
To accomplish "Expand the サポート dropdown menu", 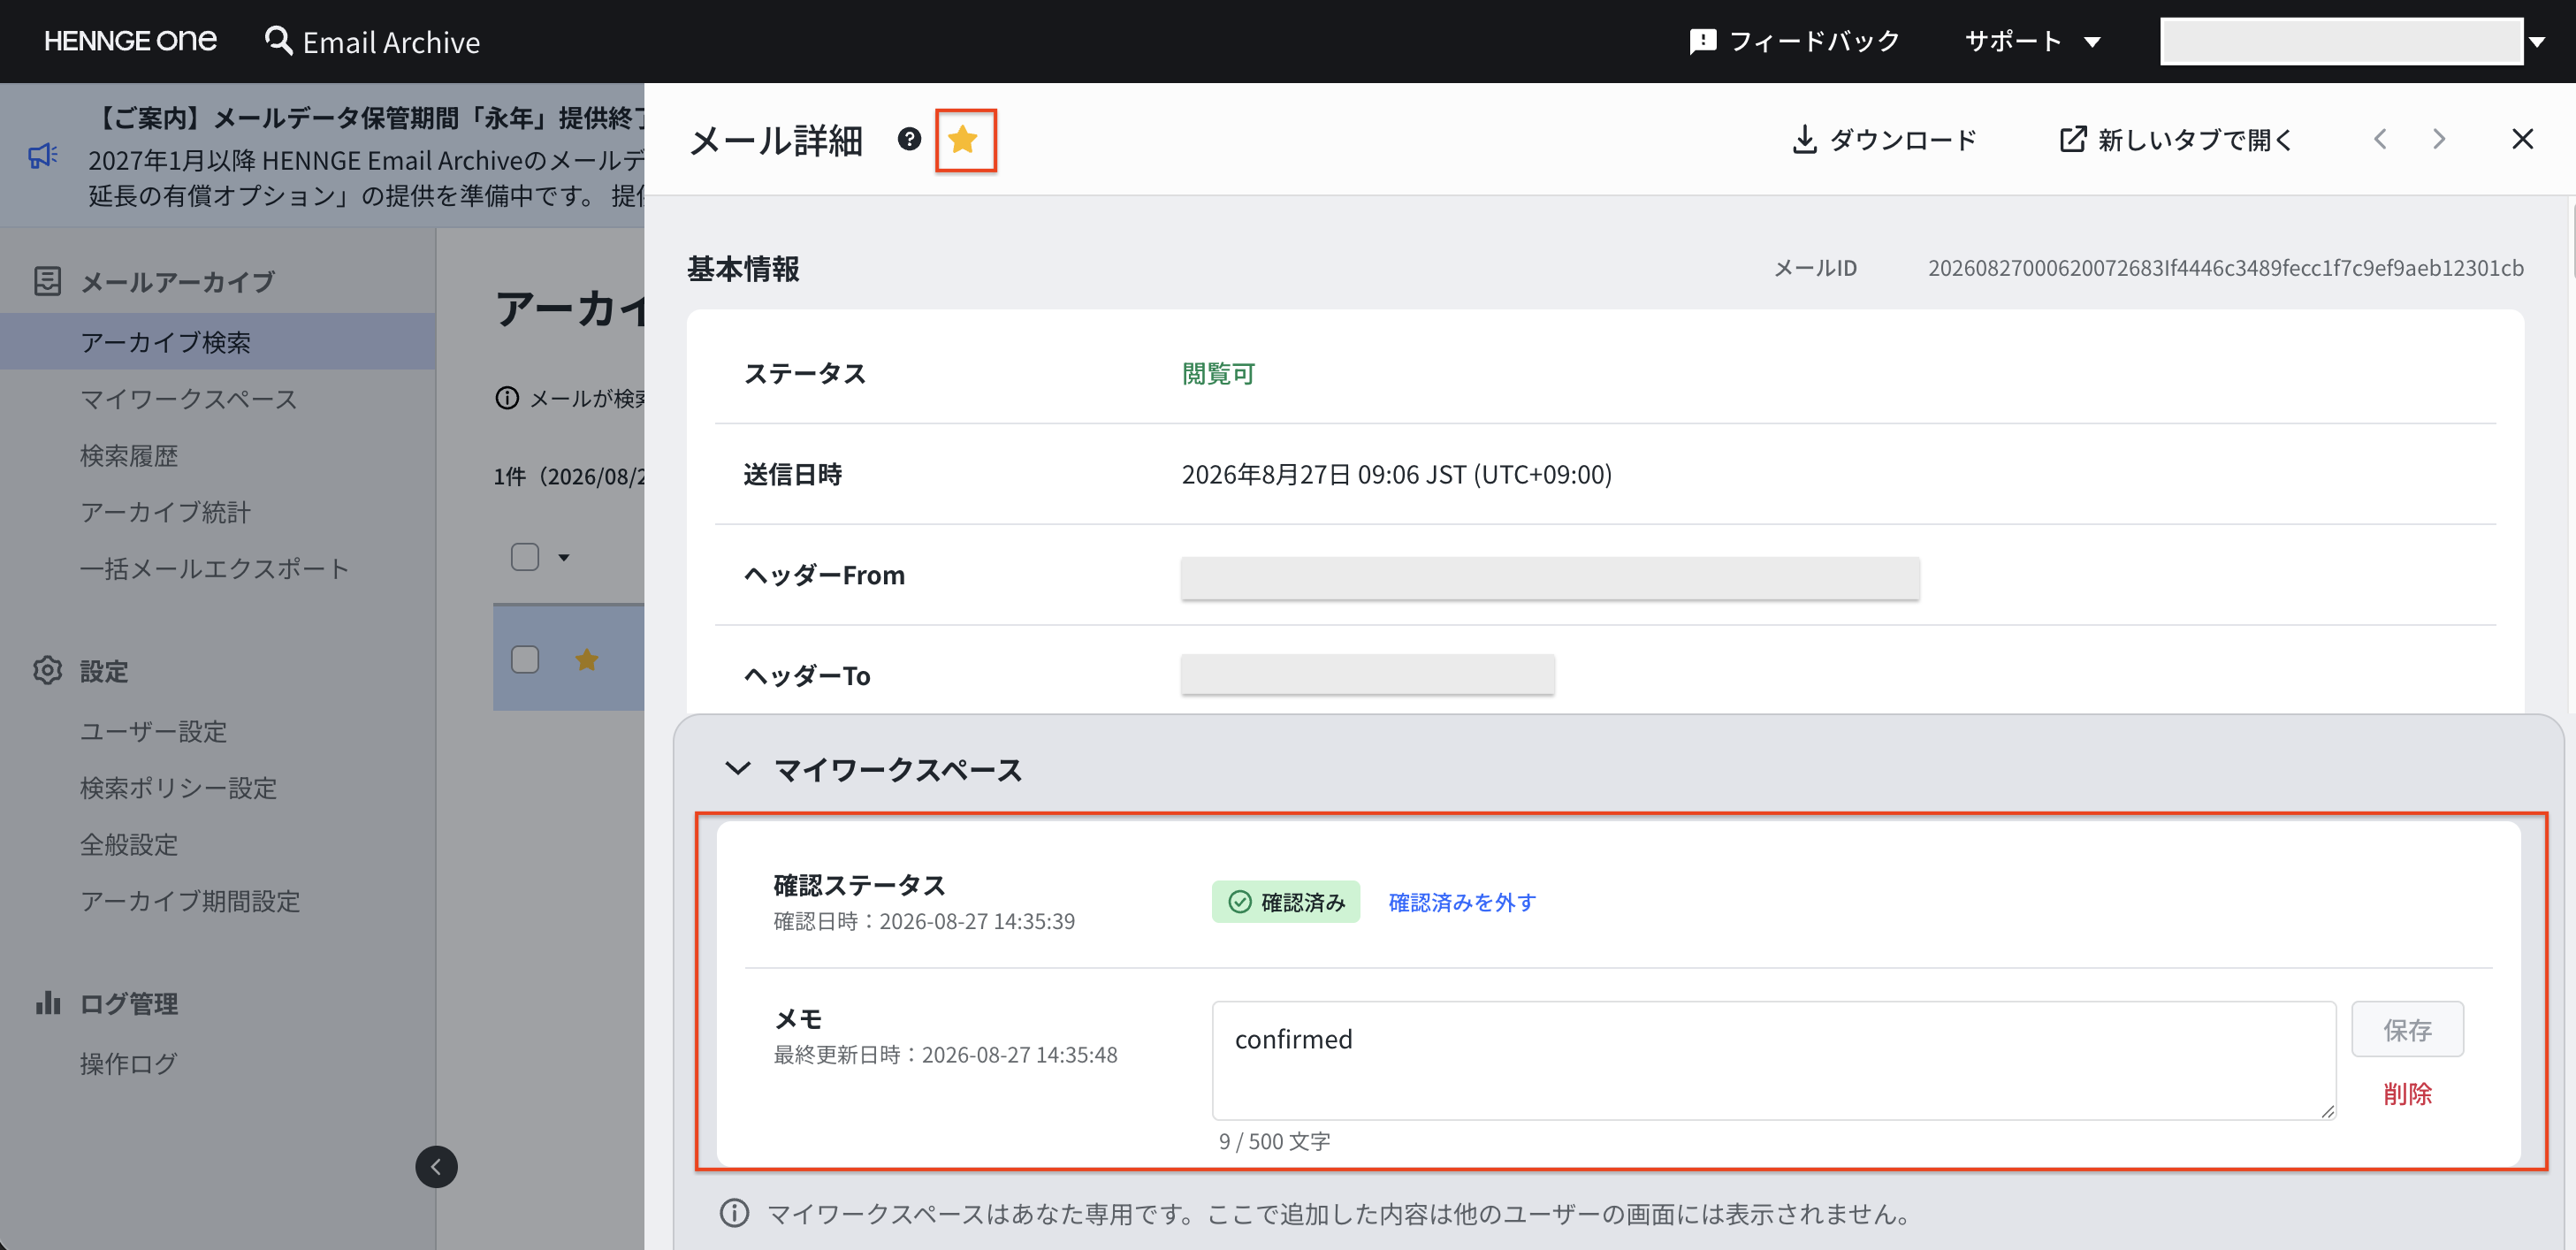I will click(2032, 41).
